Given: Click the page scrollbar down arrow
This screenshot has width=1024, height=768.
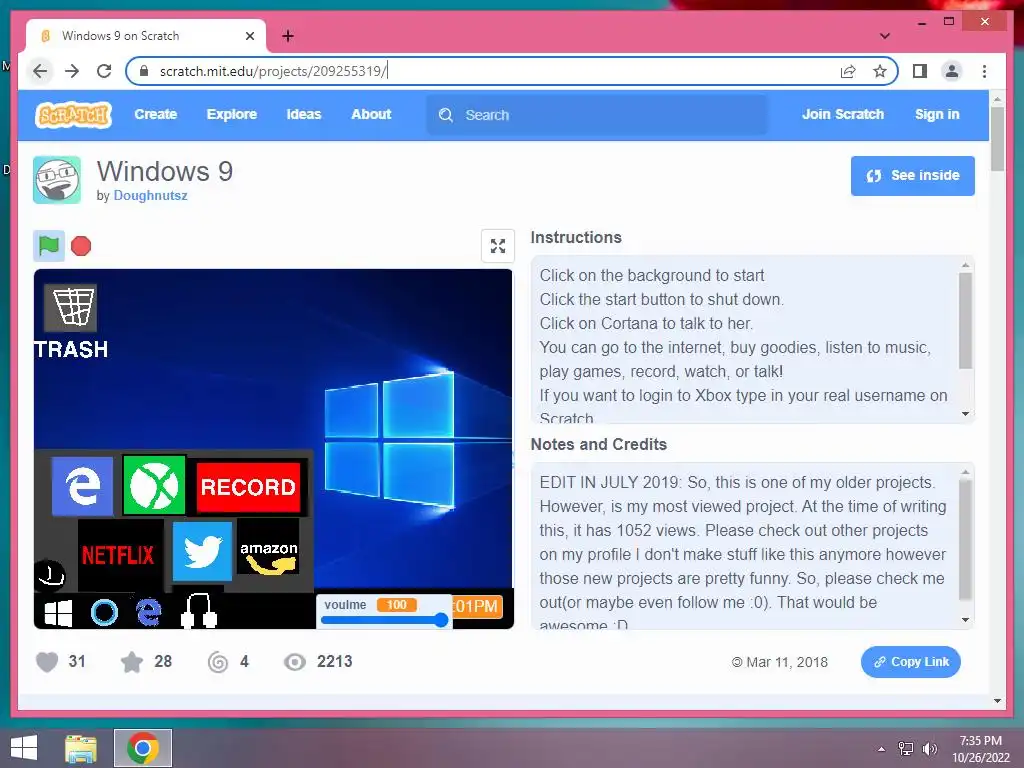Looking at the screenshot, I should 997,701.
